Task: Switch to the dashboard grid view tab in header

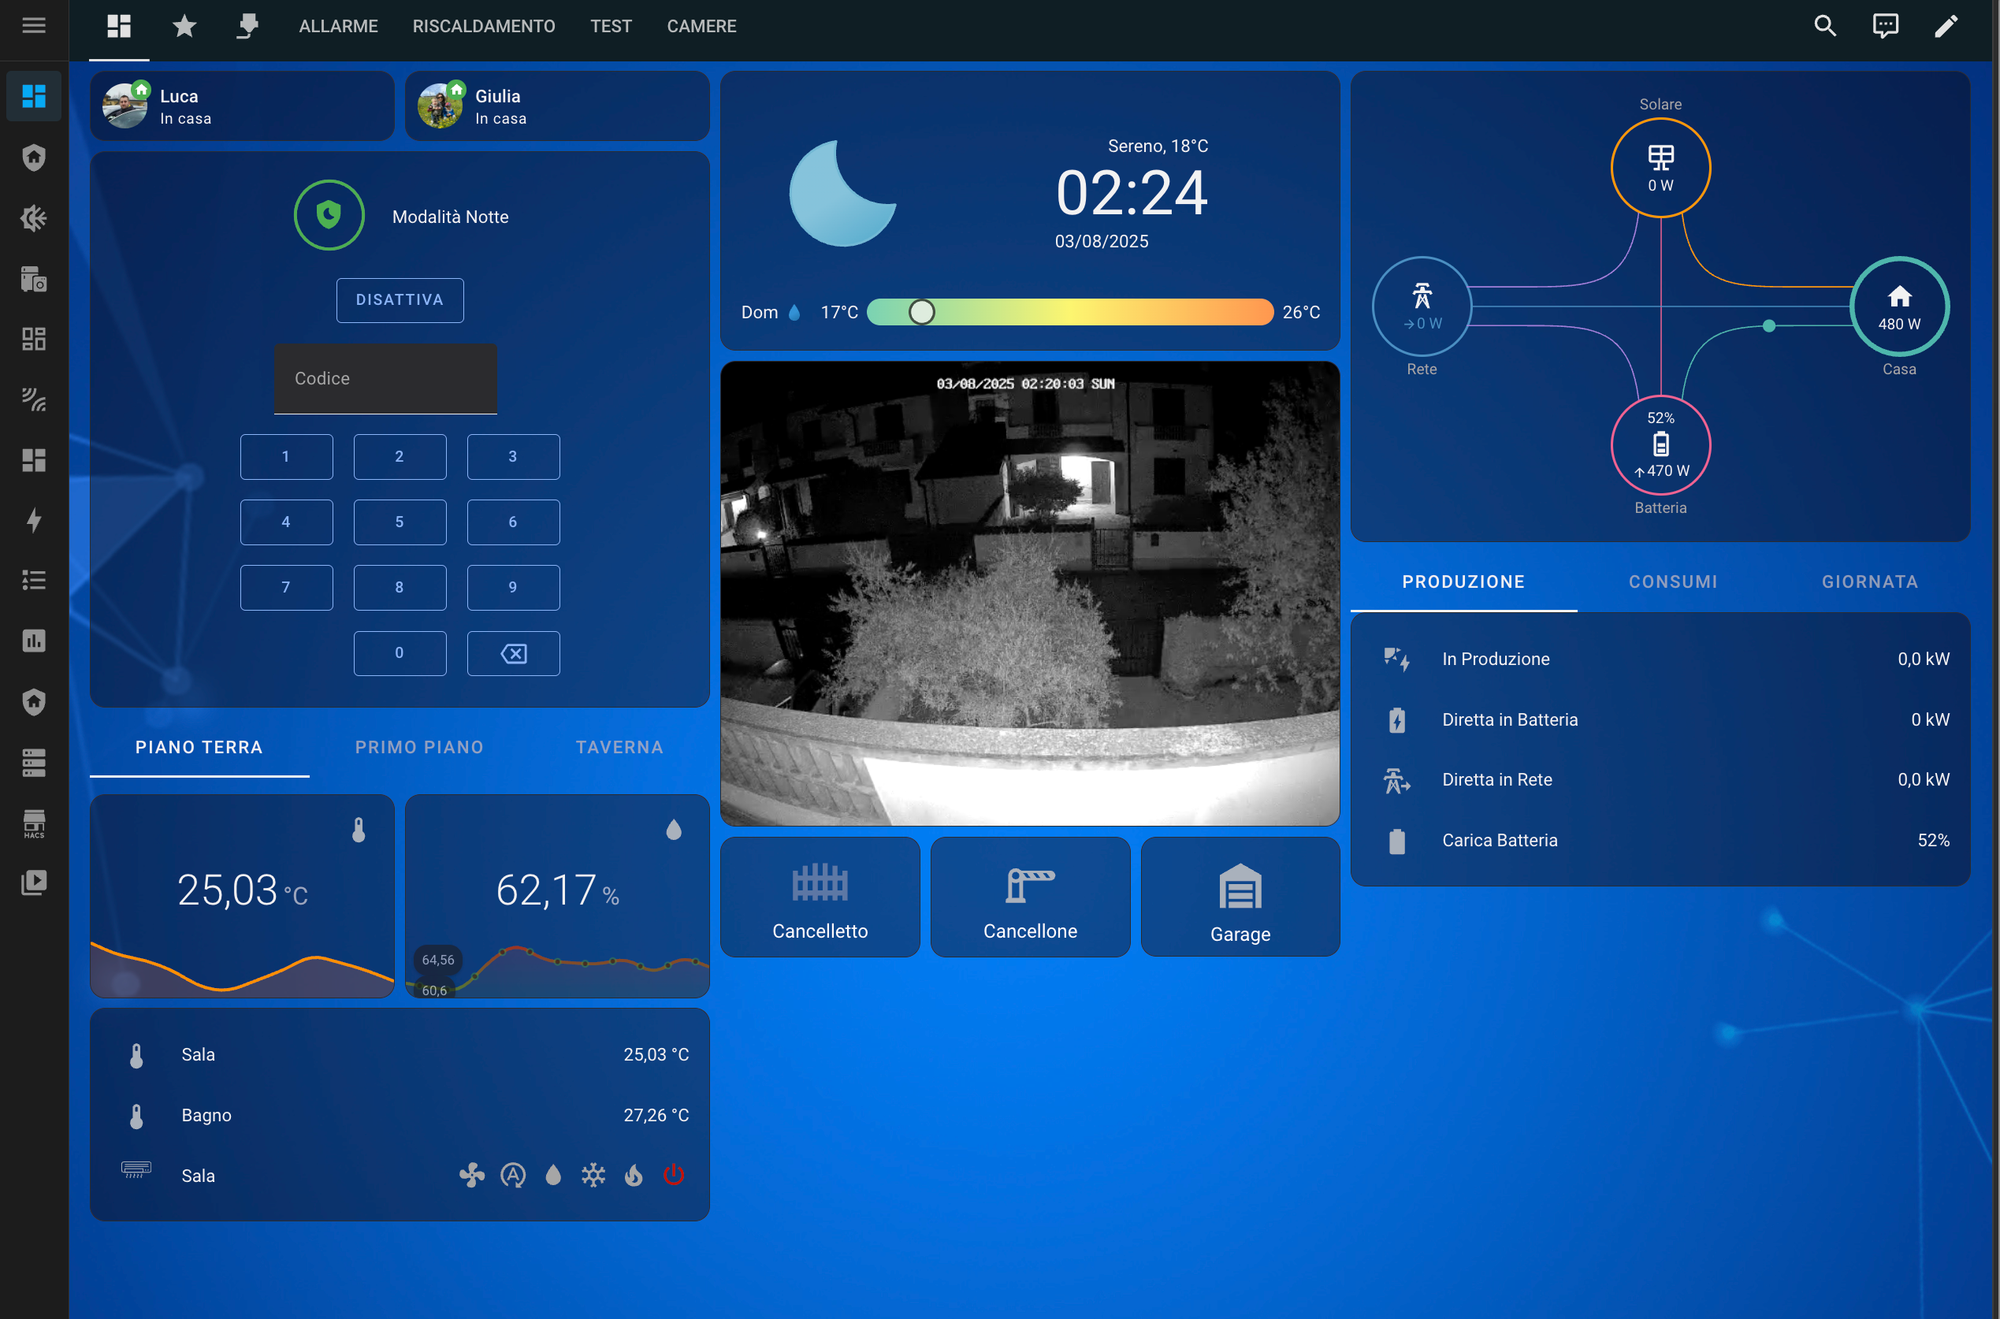Action: [x=119, y=26]
